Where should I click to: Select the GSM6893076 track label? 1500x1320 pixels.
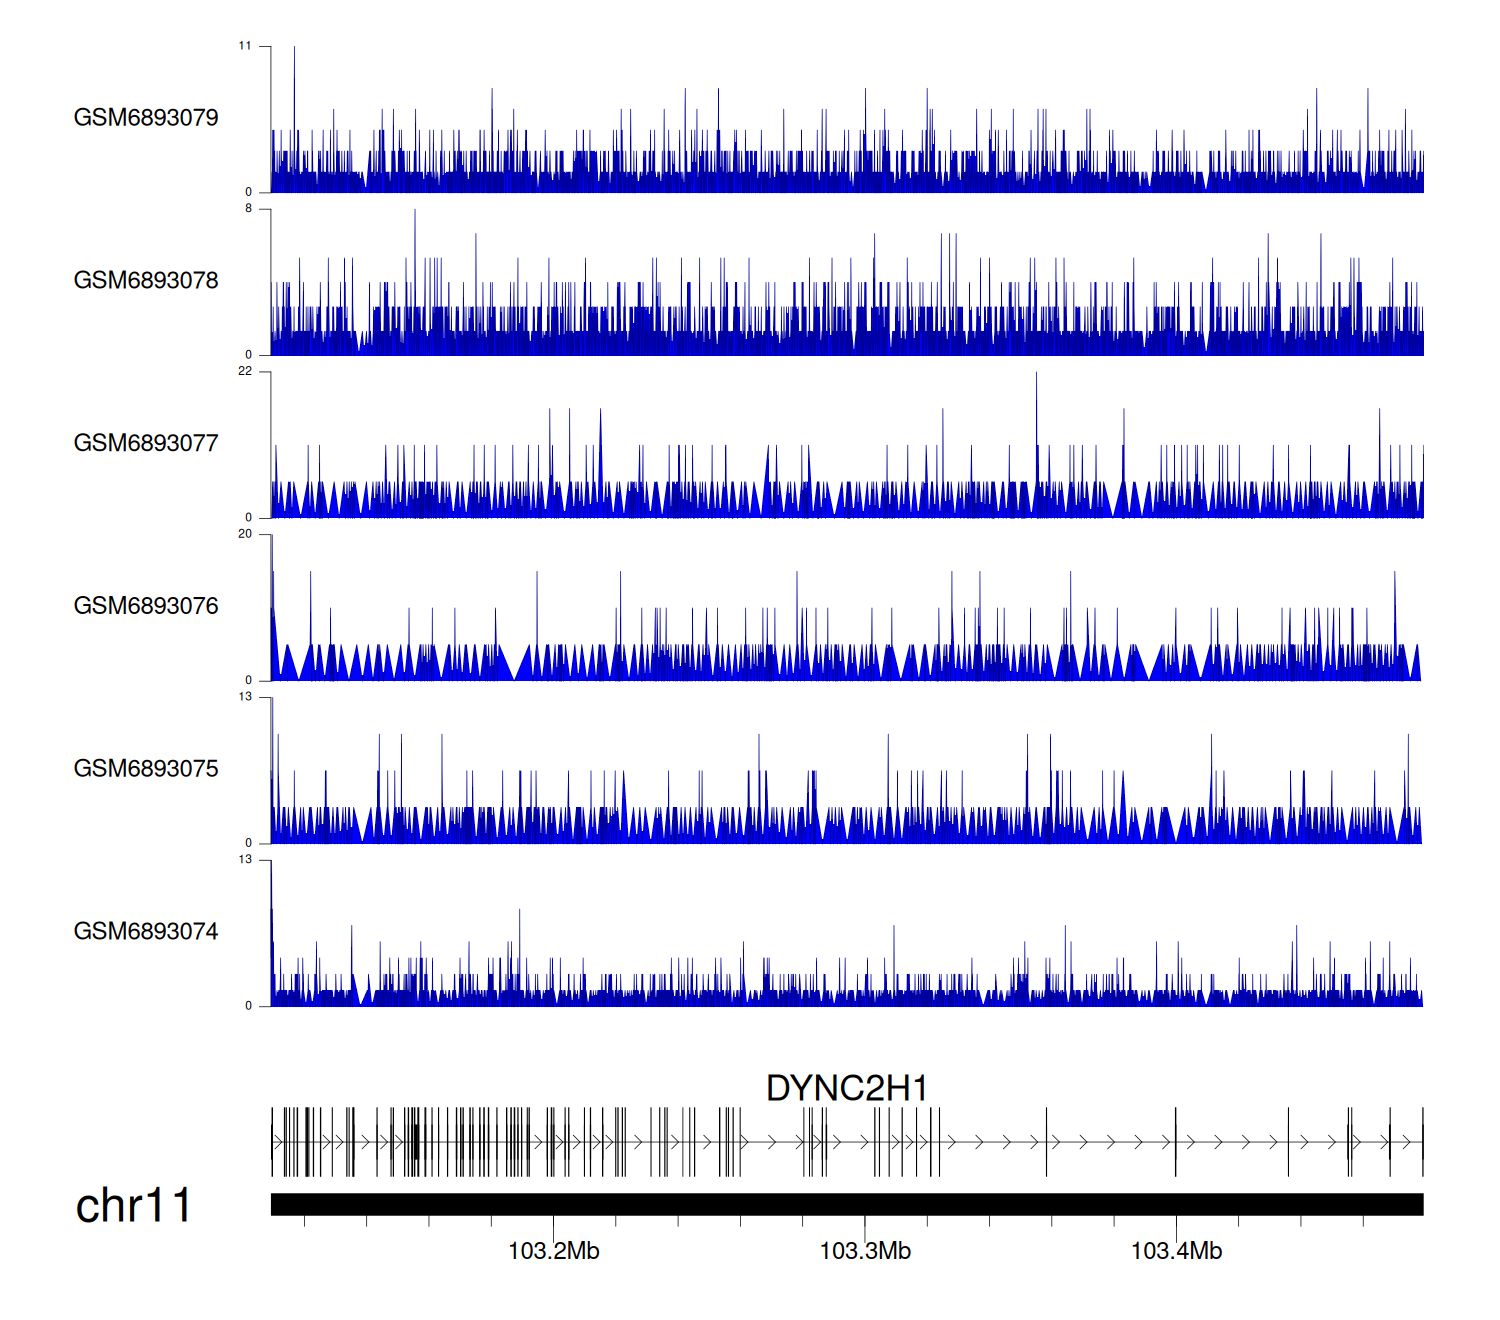146,606
